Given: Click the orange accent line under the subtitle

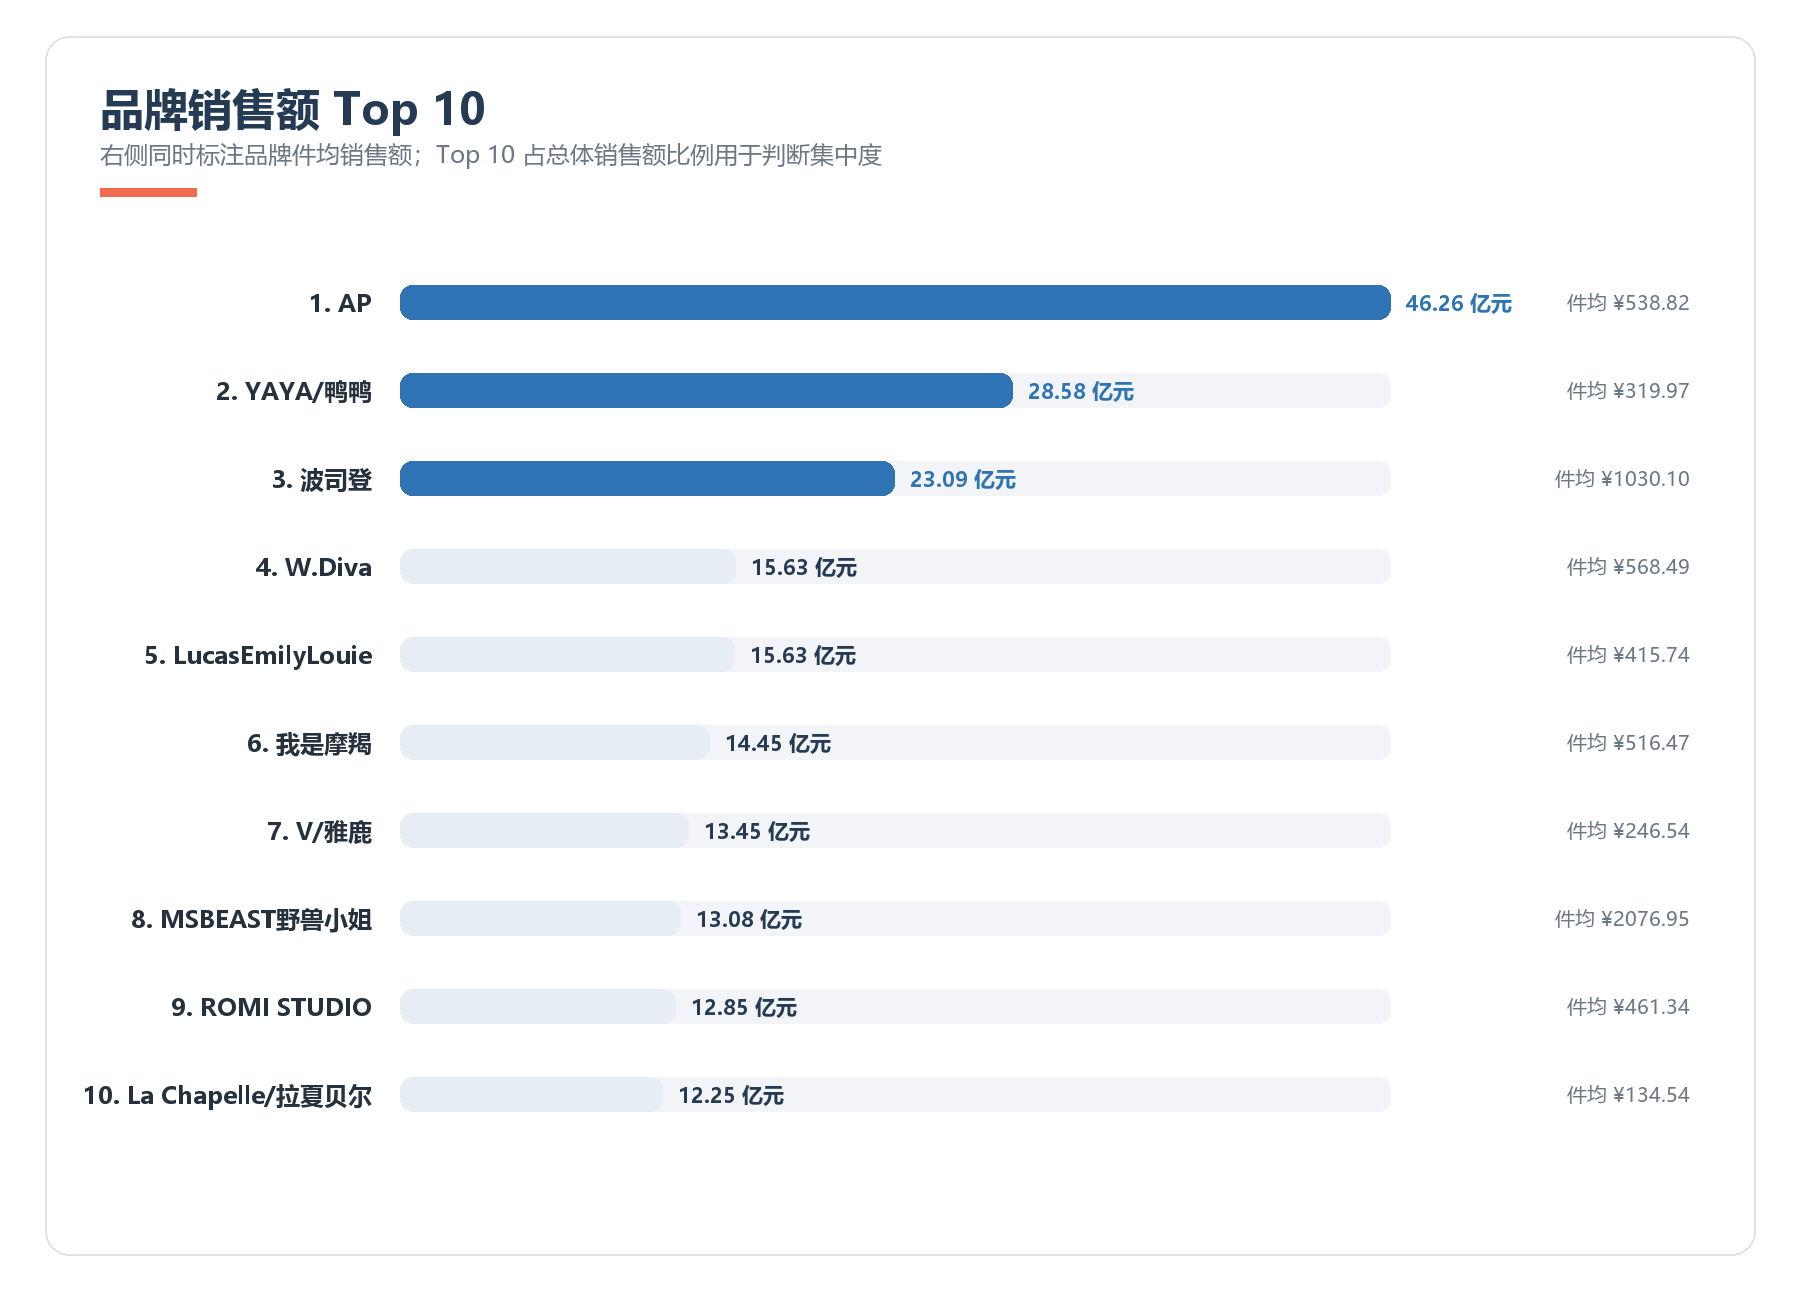Looking at the screenshot, I should point(148,192).
